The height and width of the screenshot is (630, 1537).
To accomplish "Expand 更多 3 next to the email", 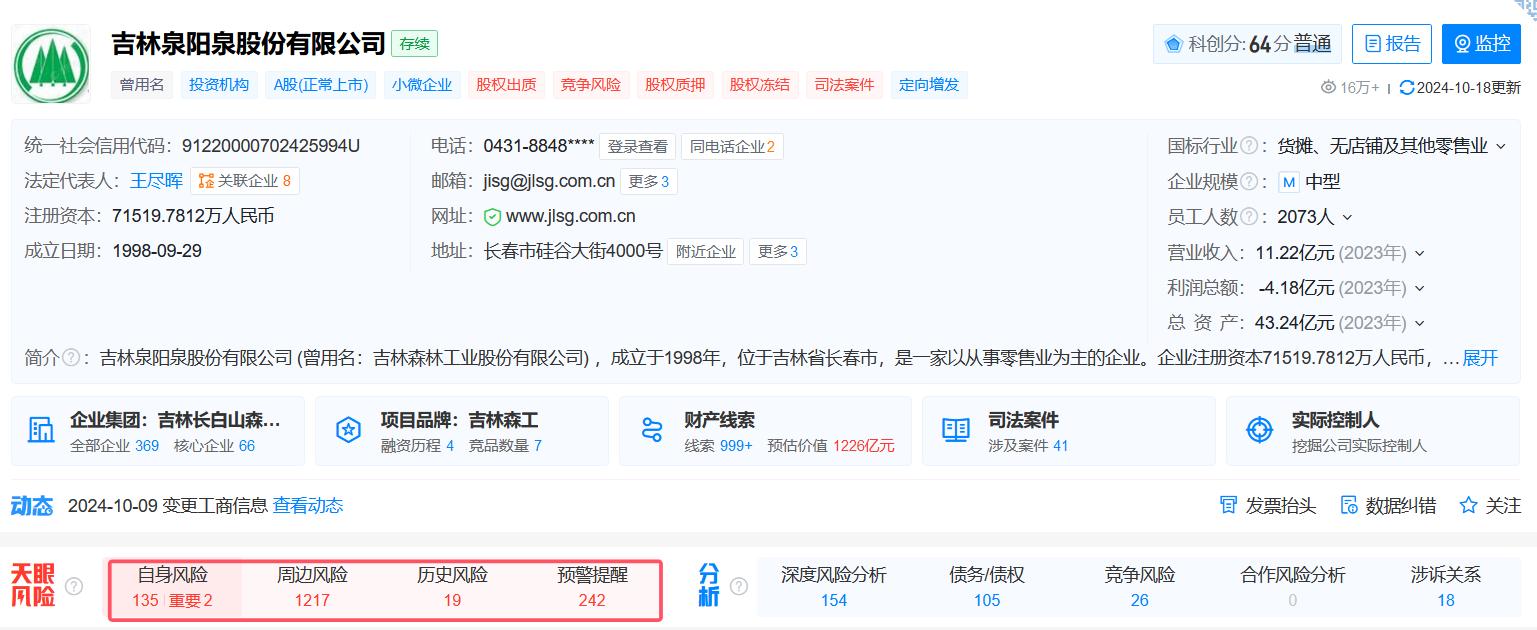I will click(650, 182).
